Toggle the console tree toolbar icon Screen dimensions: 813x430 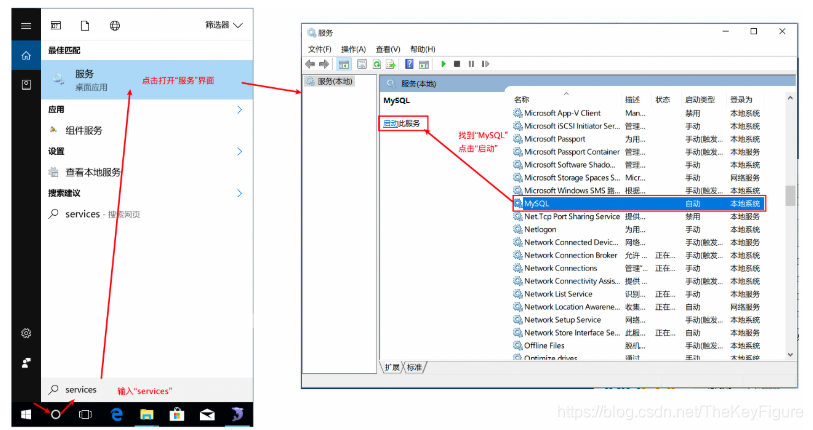click(x=343, y=64)
